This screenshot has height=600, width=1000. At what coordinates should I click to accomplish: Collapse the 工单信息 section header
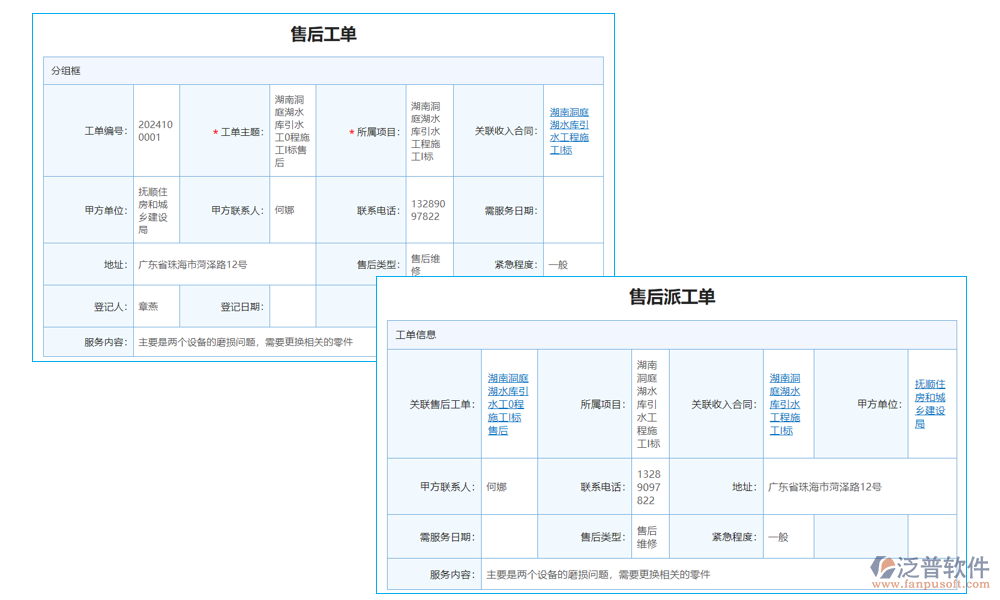coord(416,334)
